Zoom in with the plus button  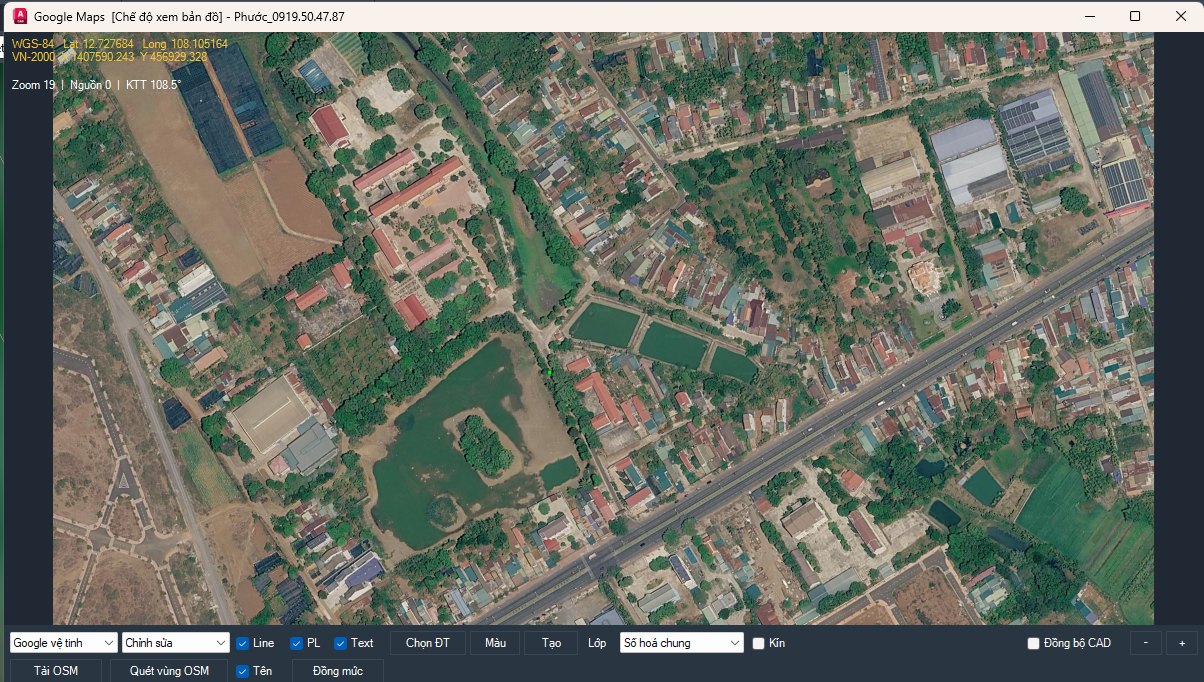1182,643
